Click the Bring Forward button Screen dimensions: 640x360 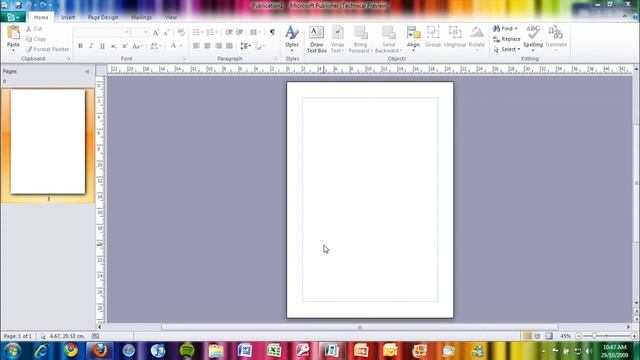click(x=360, y=40)
